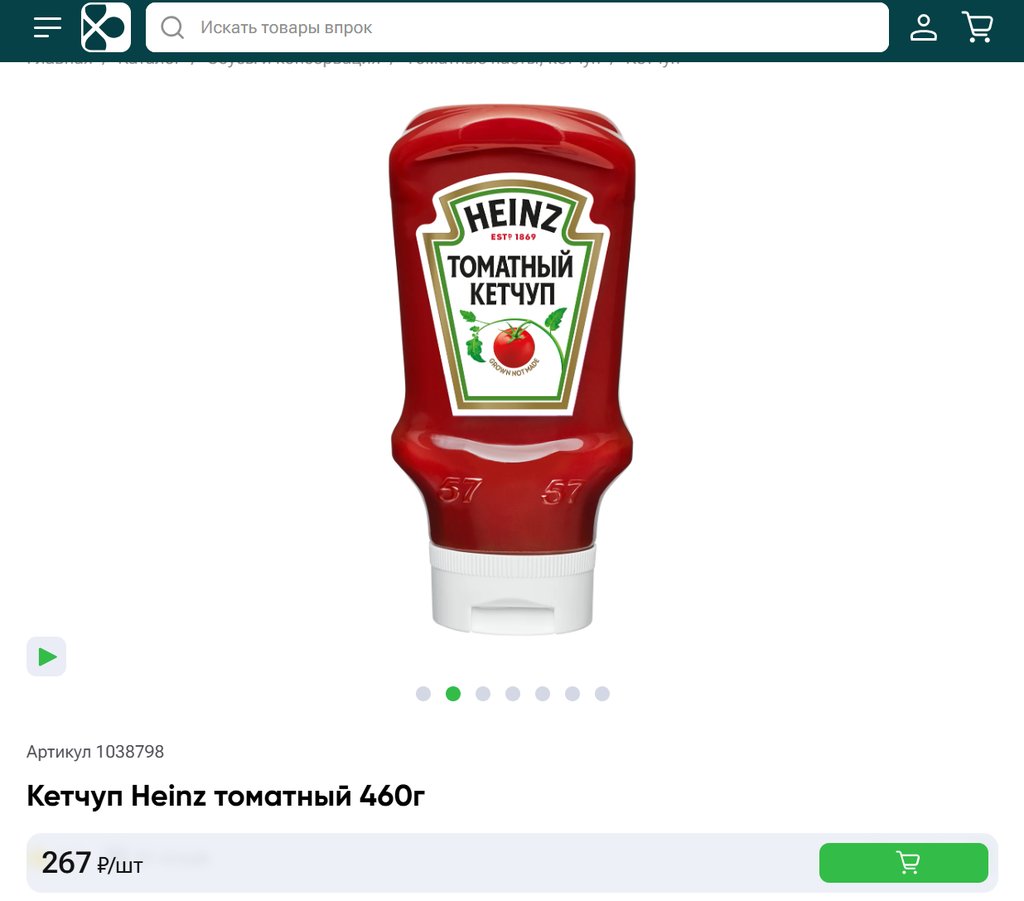Play the product video
The width and height of the screenshot is (1024, 901).
[x=46, y=656]
